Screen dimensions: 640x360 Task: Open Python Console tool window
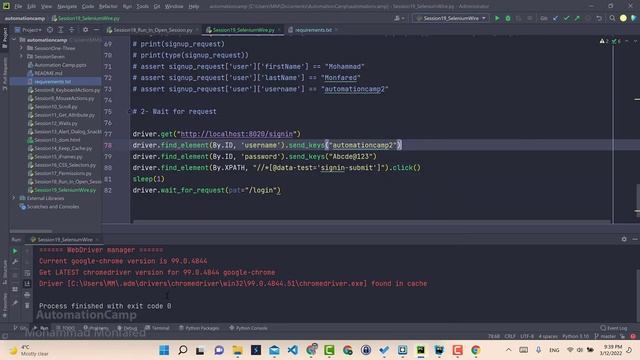click(x=248, y=328)
